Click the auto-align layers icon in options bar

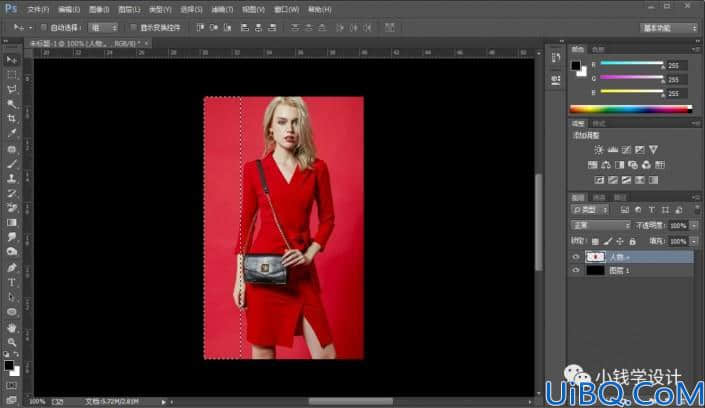[x=390, y=27]
